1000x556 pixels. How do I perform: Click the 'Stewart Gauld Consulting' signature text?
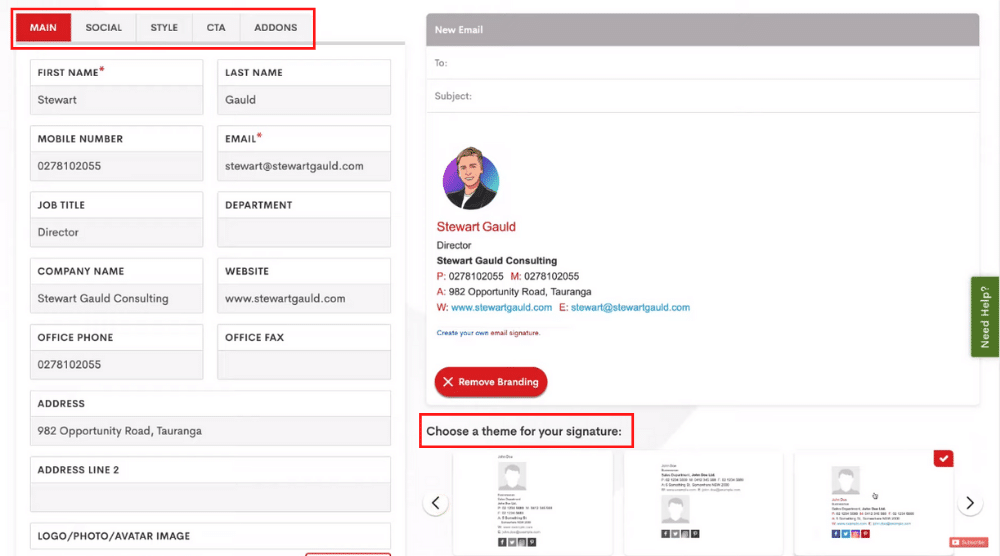[497, 261]
